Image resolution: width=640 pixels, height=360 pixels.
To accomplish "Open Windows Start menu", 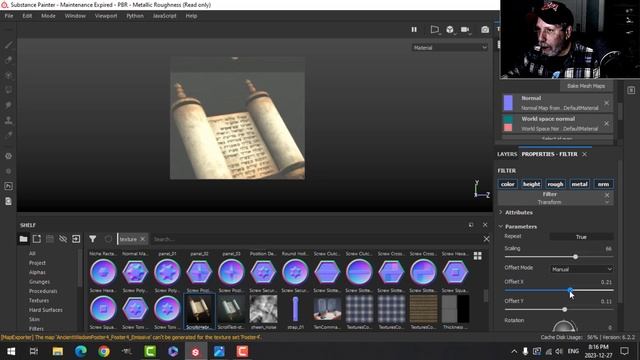I will pos(11,351).
